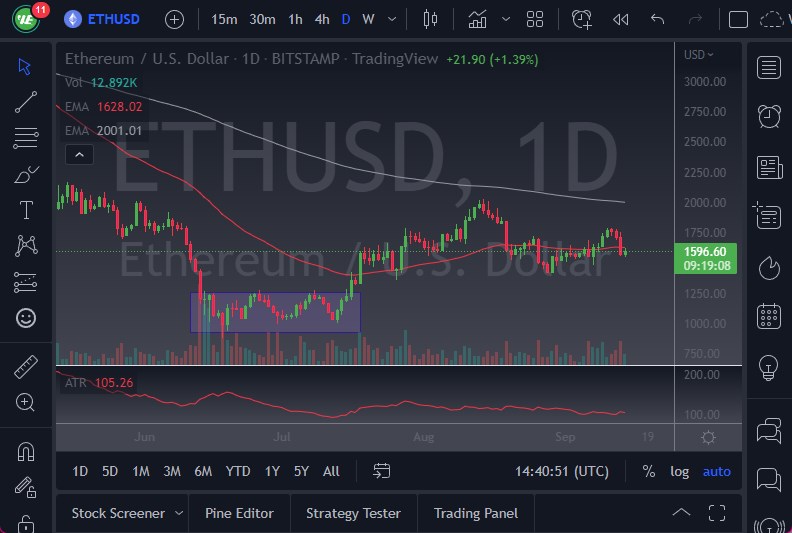Screen dimensions: 792x533
Task: Open the Fibonacci and Gann tools
Action: pyautogui.click(x=25, y=138)
